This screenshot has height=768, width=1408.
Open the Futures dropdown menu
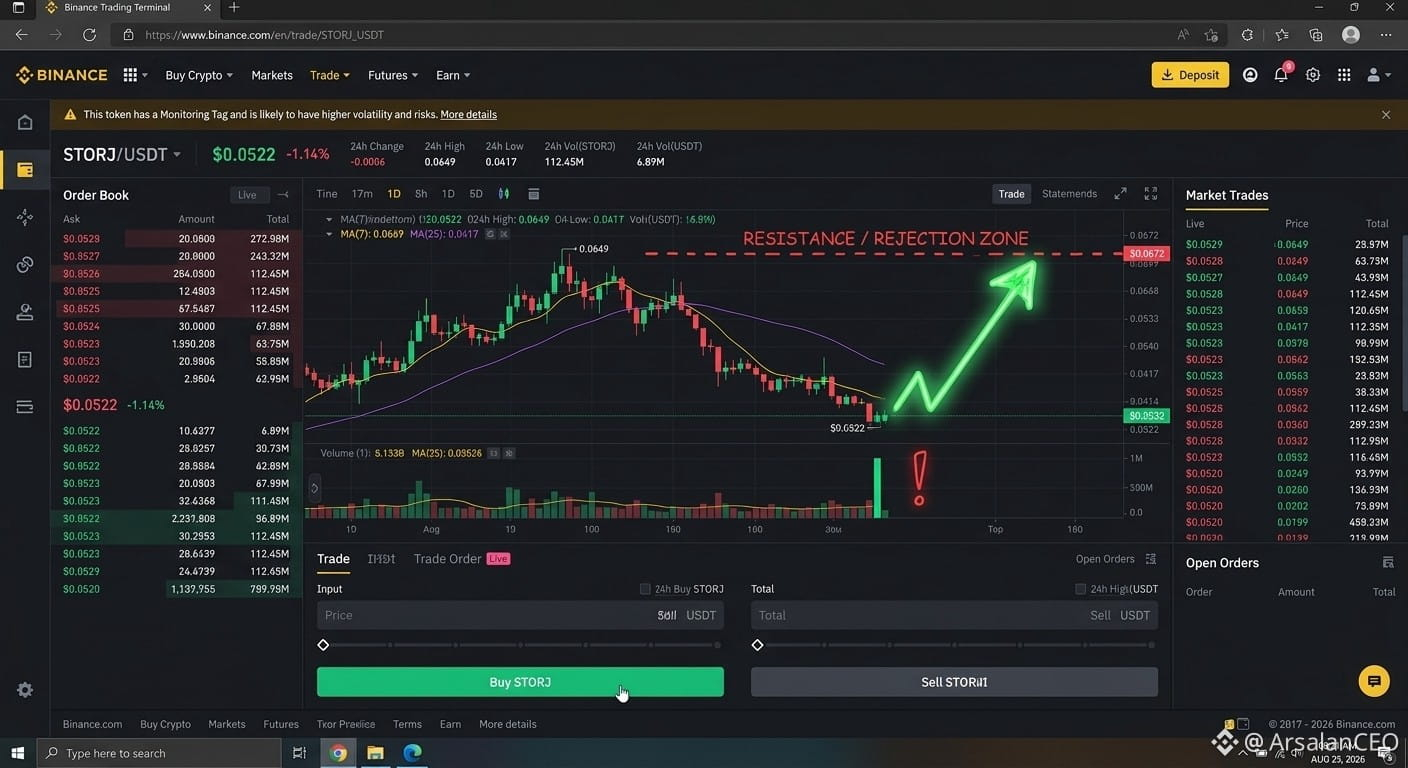point(393,75)
